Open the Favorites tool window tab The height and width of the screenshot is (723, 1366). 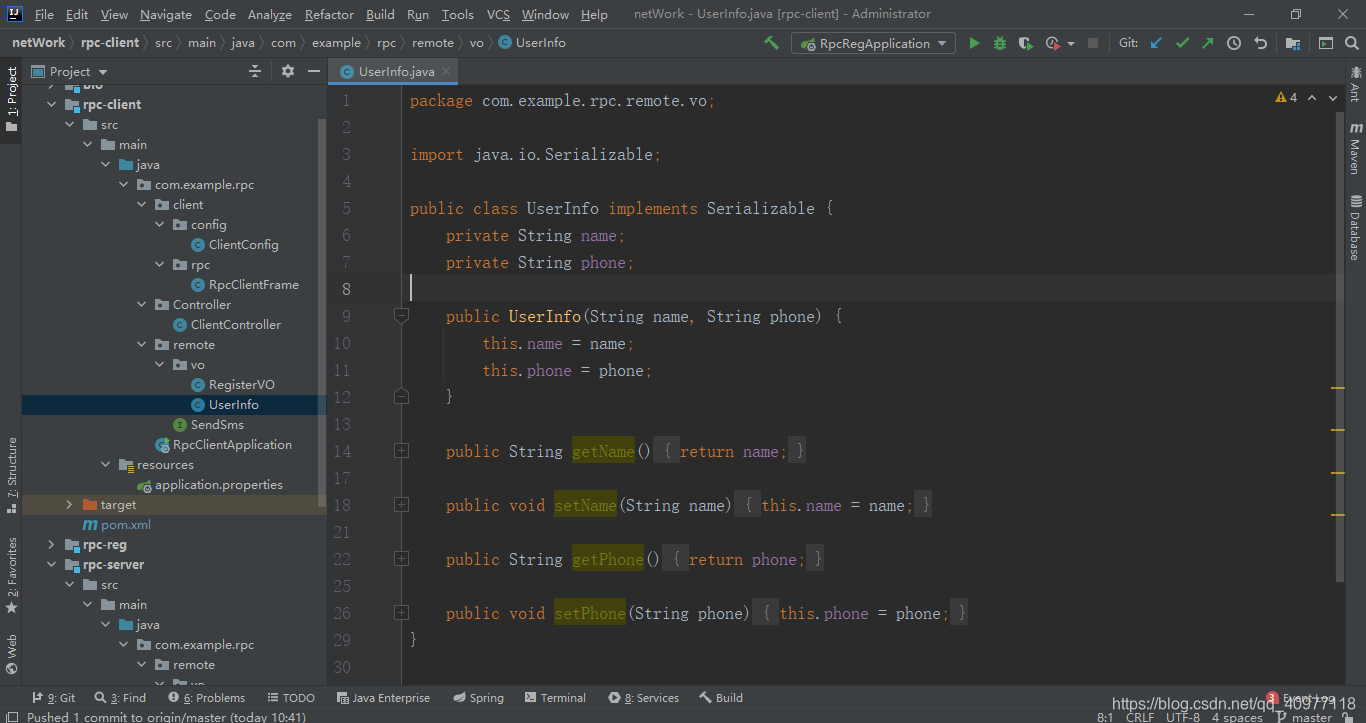[x=11, y=576]
